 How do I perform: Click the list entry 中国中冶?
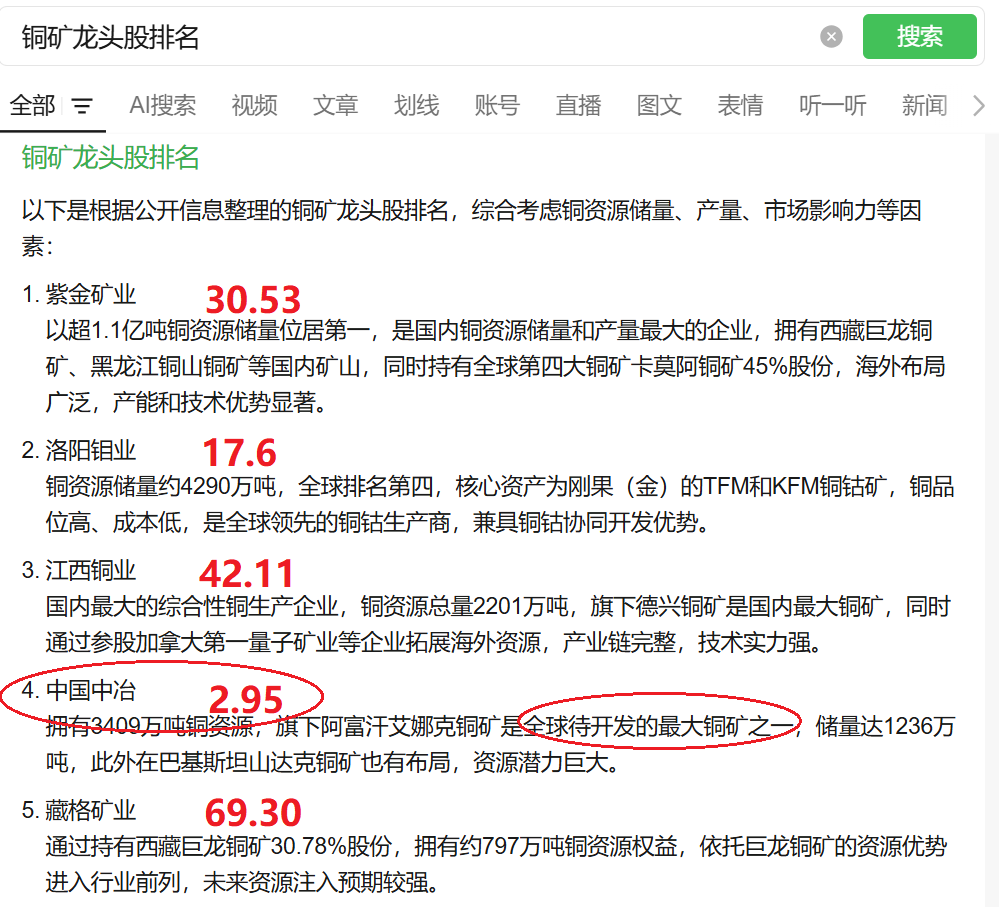pyautogui.click(x=90, y=690)
